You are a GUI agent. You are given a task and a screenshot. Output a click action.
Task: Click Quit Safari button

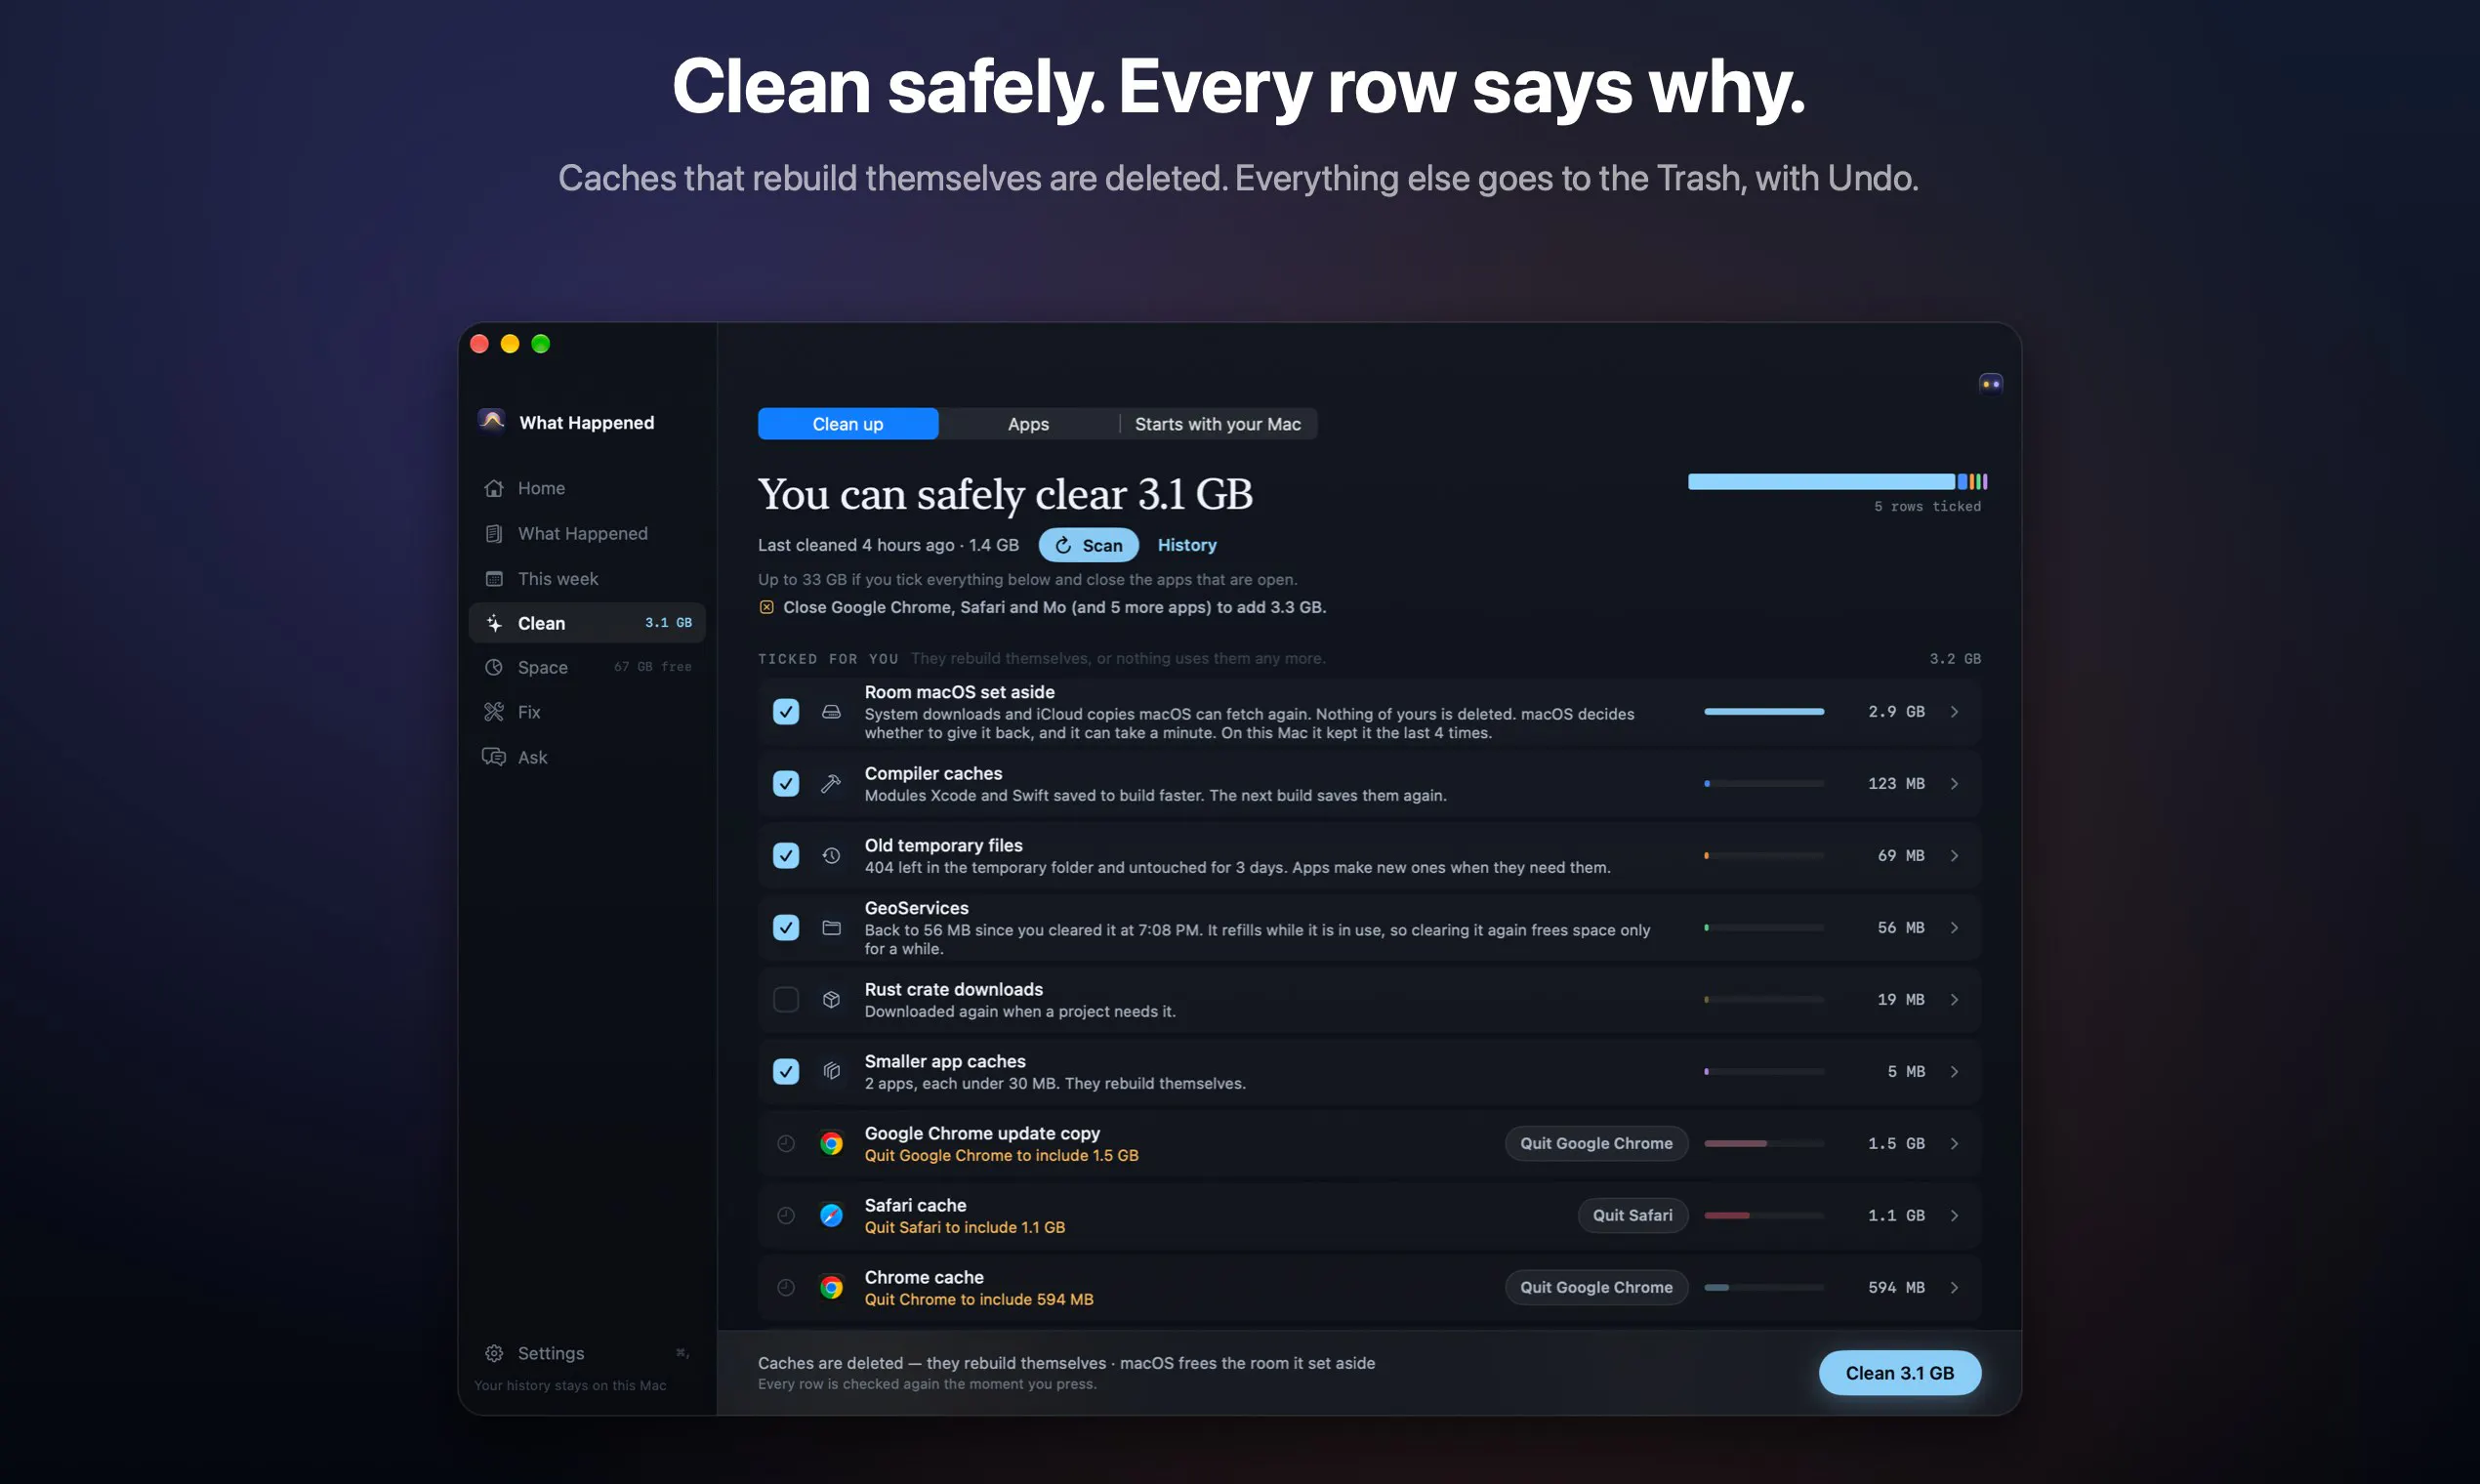(1632, 1215)
